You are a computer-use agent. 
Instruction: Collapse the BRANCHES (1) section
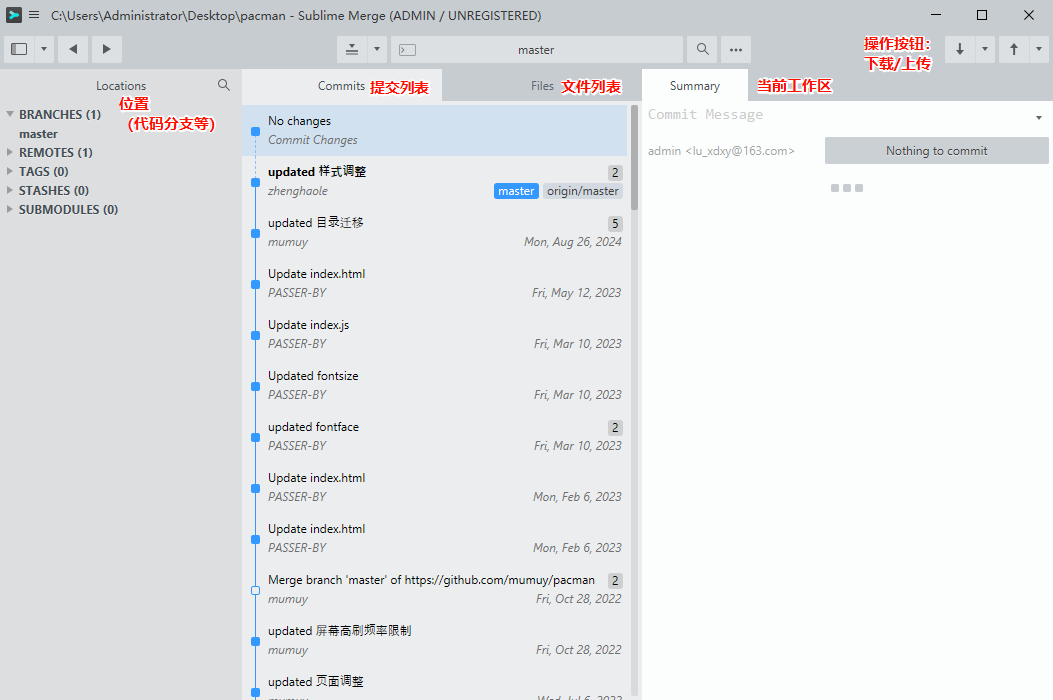coord(10,115)
